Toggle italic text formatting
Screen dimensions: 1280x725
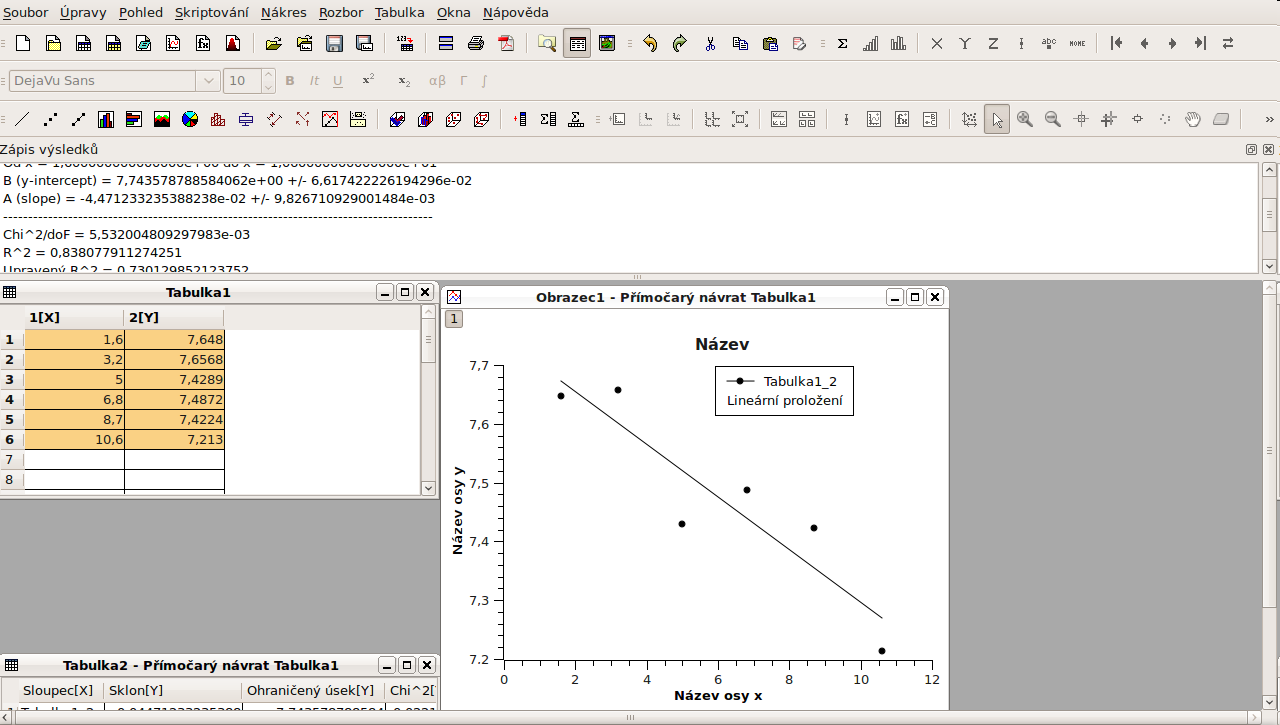tap(314, 81)
